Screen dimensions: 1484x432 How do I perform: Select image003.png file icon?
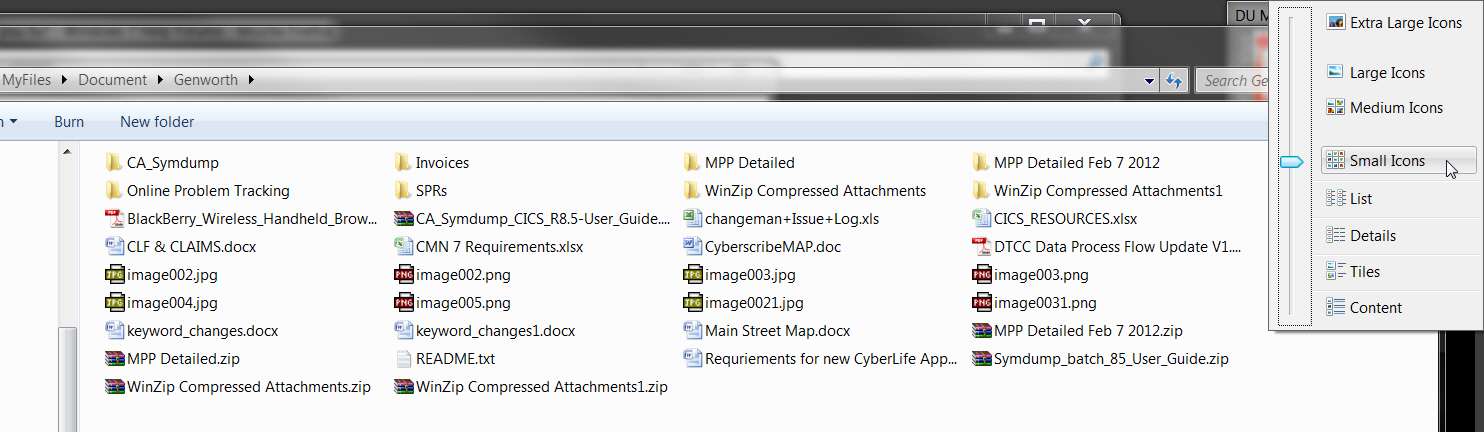pyautogui.click(x=980, y=274)
